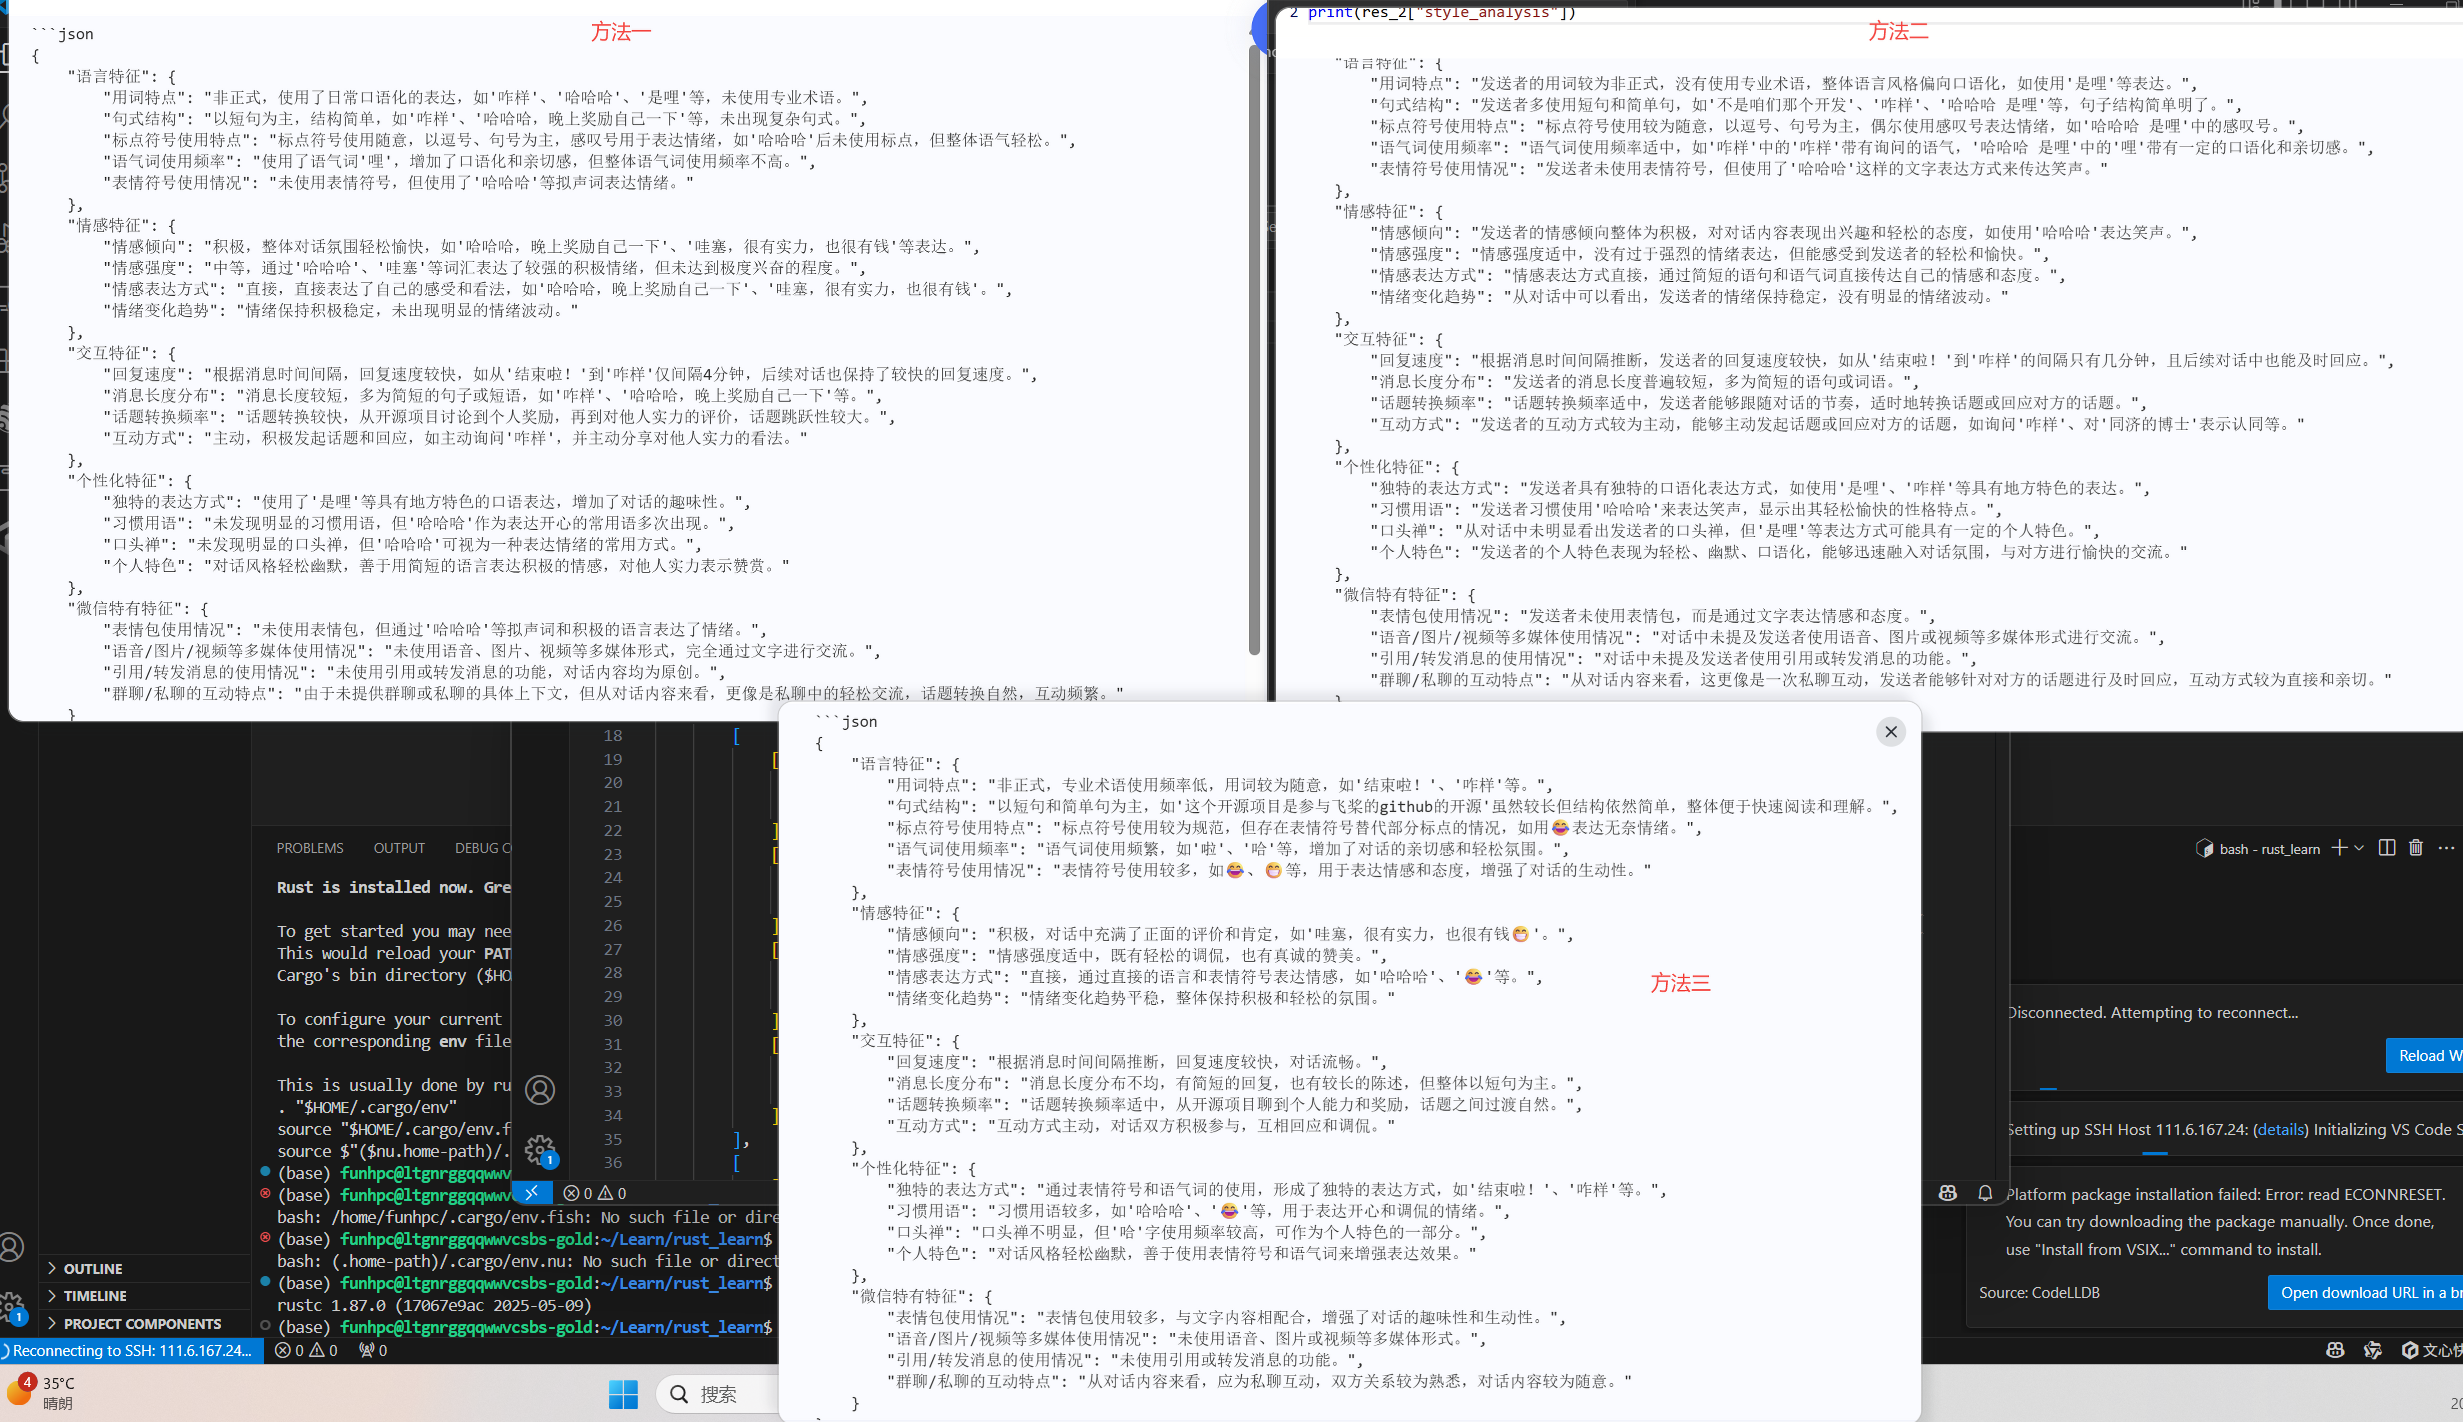2463x1422 pixels.
Task: Click the Windows taskbar search box
Action: [718, 1394]
